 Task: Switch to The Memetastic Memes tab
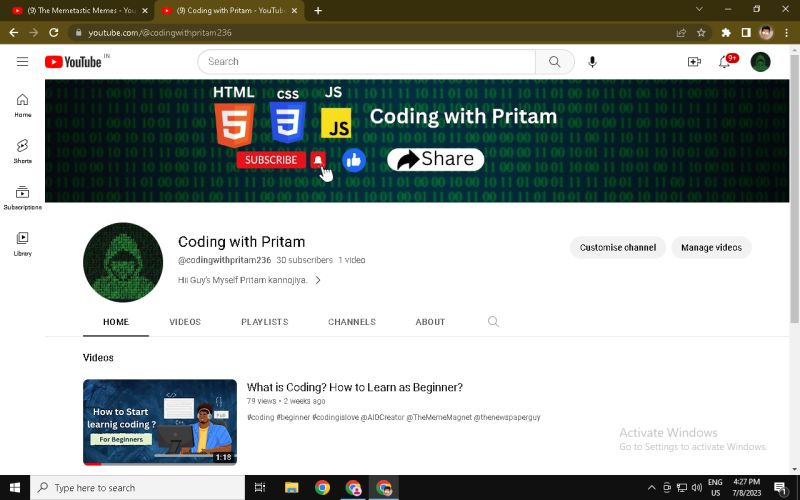click(80, 10)
